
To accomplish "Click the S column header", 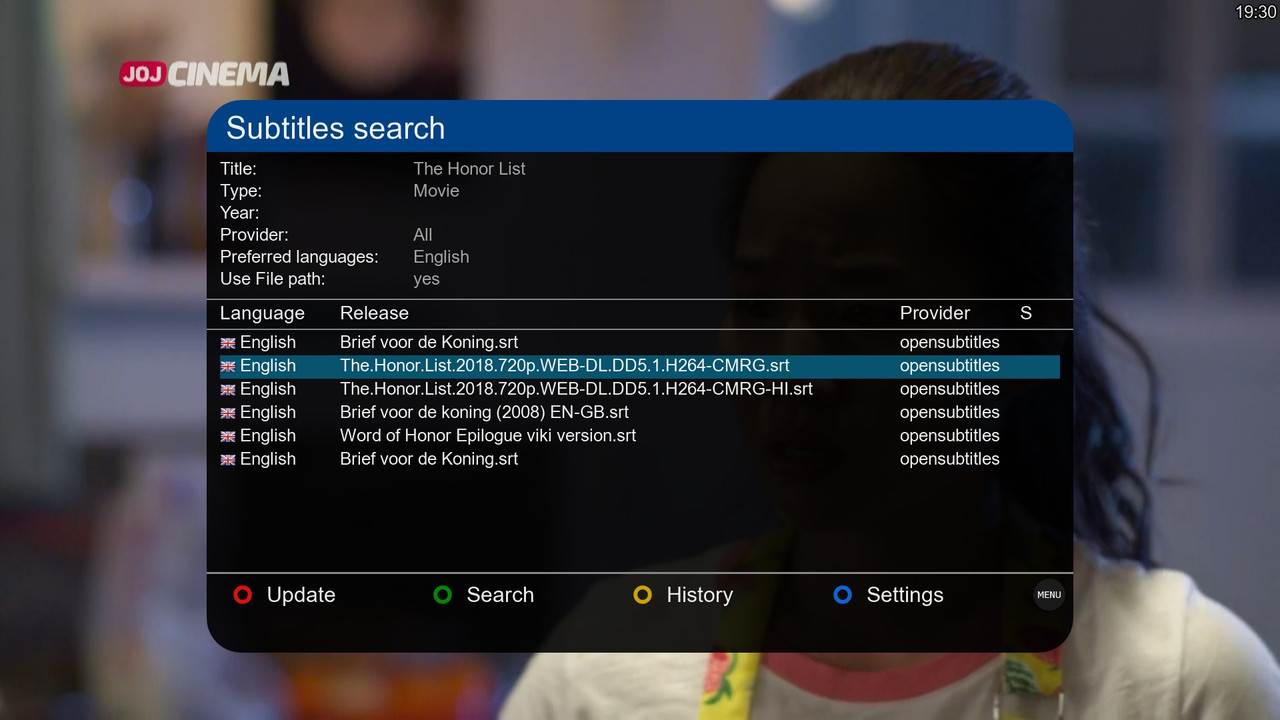I will [1026, 313].
